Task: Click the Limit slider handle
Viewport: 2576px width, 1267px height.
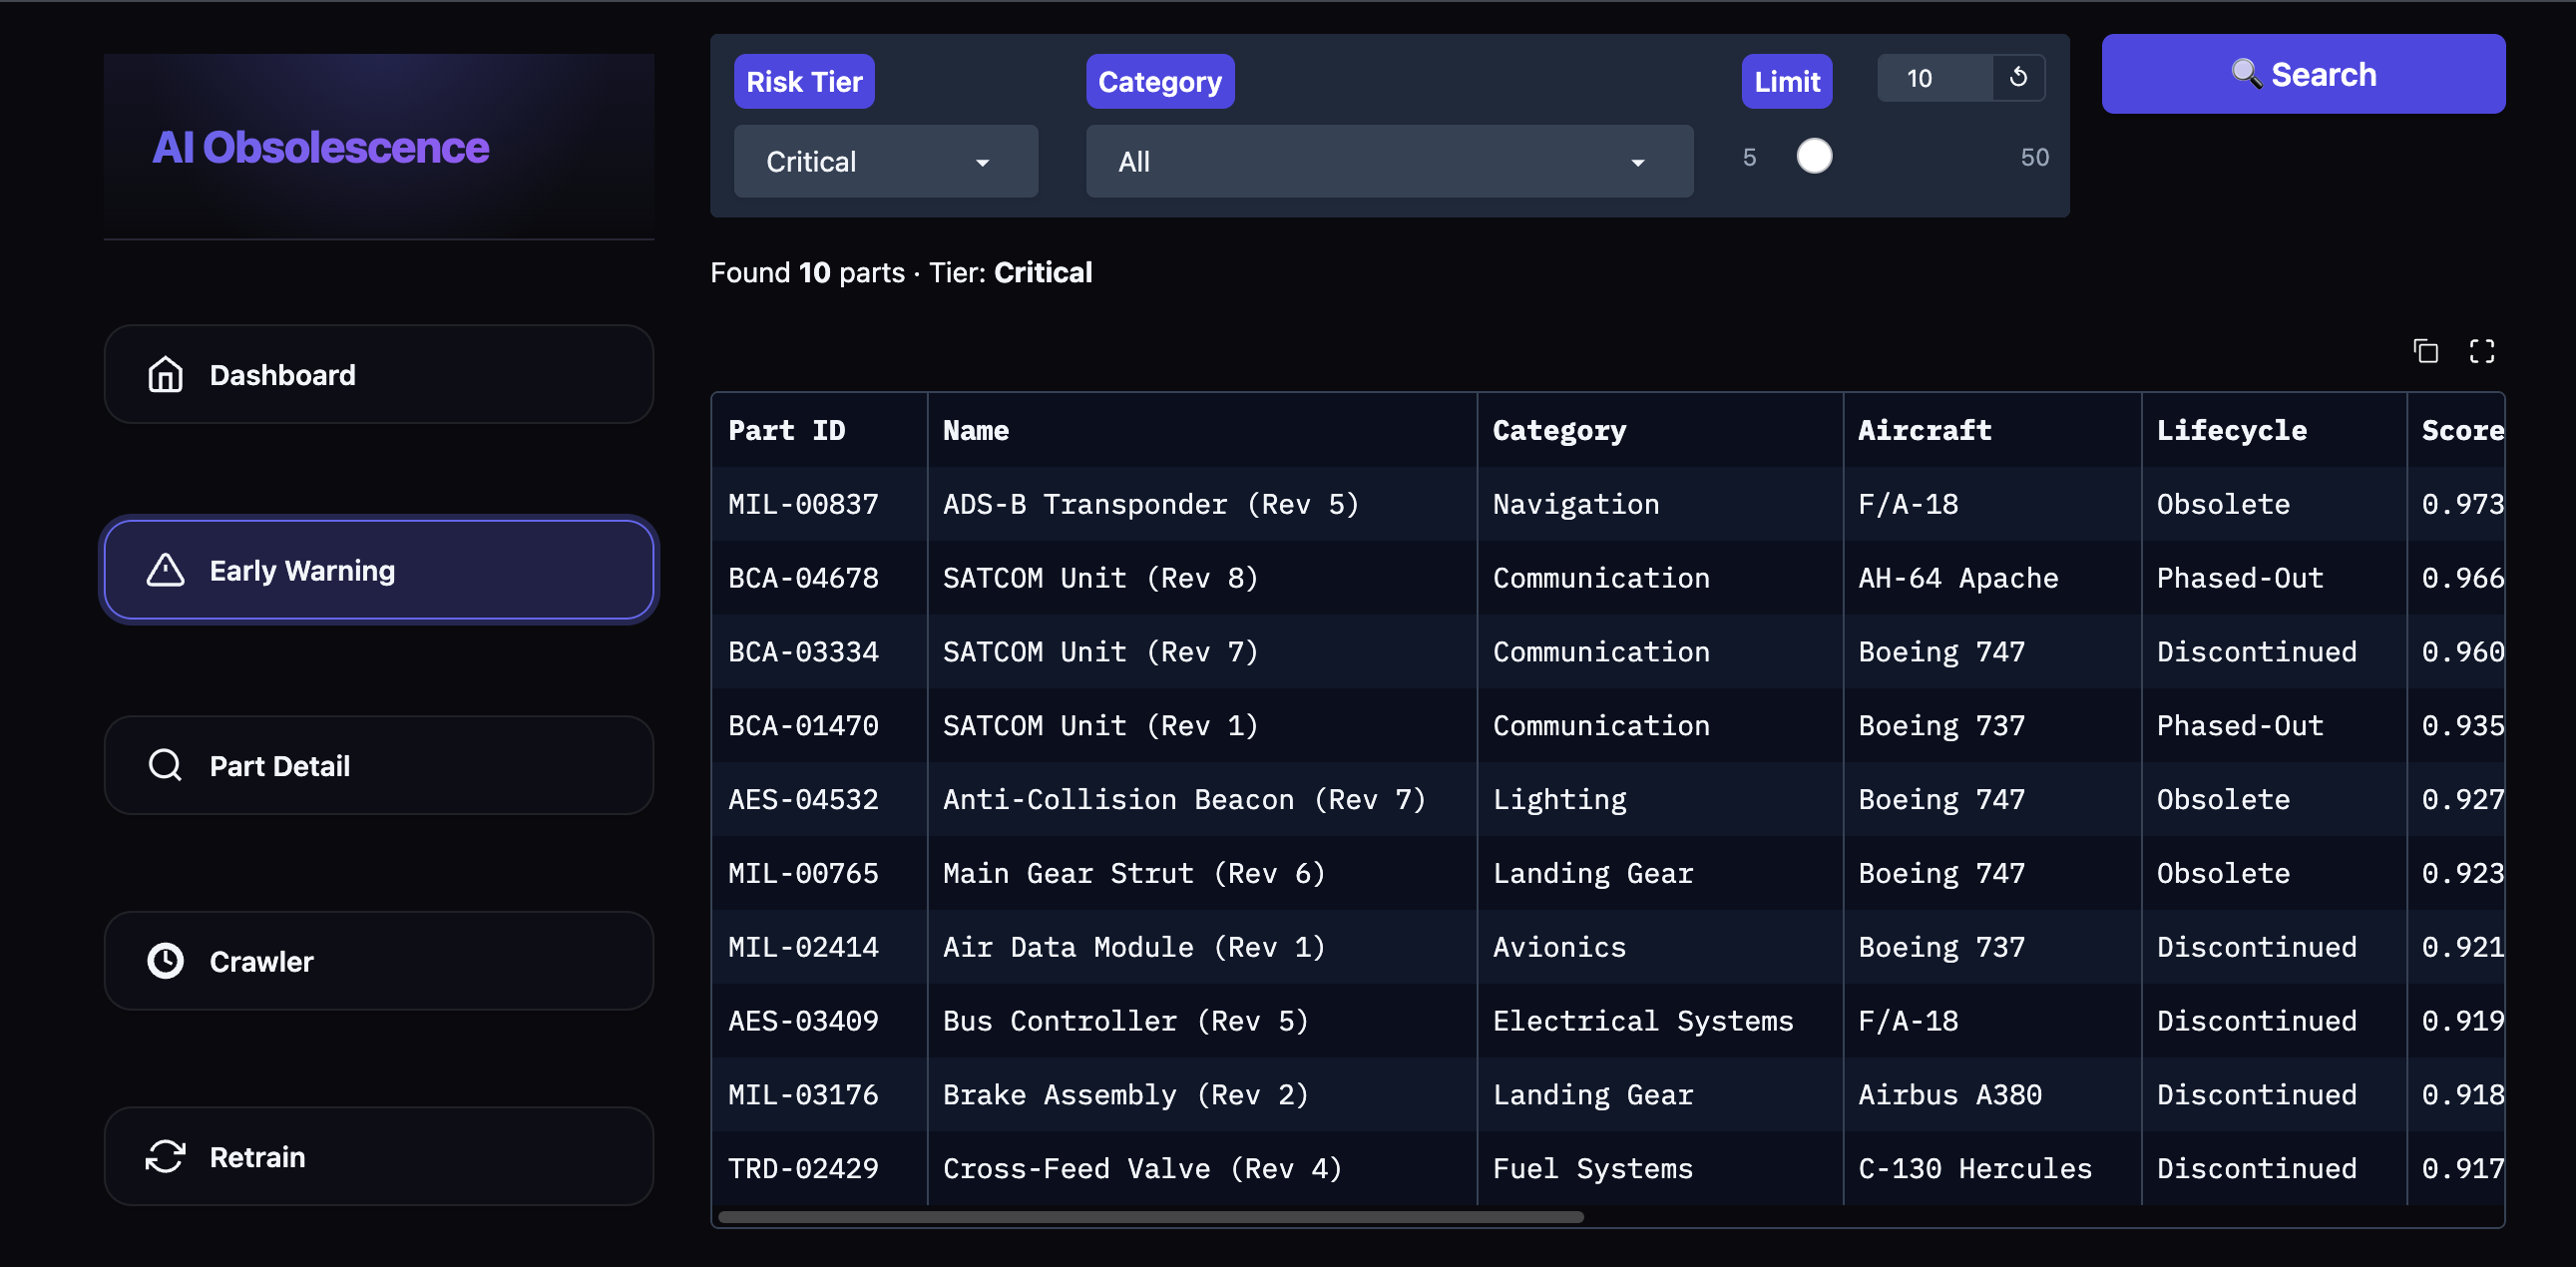Action: [x=1814, y=157]
